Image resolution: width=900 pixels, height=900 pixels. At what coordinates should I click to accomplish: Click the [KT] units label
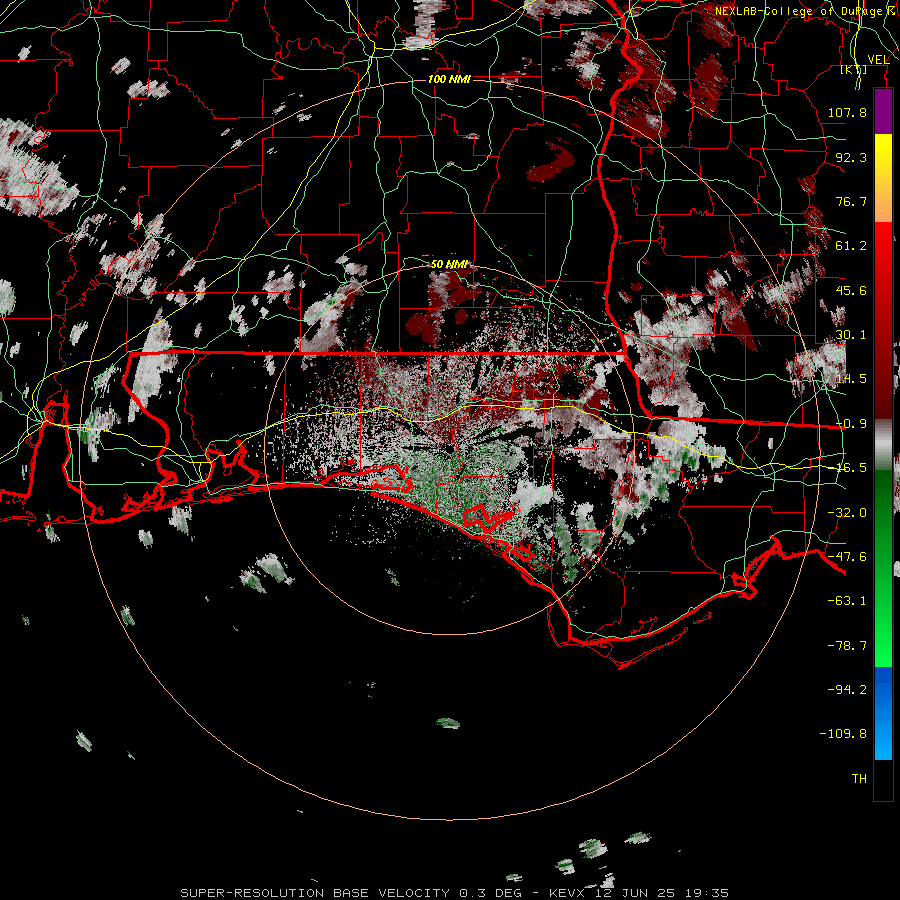click(854, 69)
